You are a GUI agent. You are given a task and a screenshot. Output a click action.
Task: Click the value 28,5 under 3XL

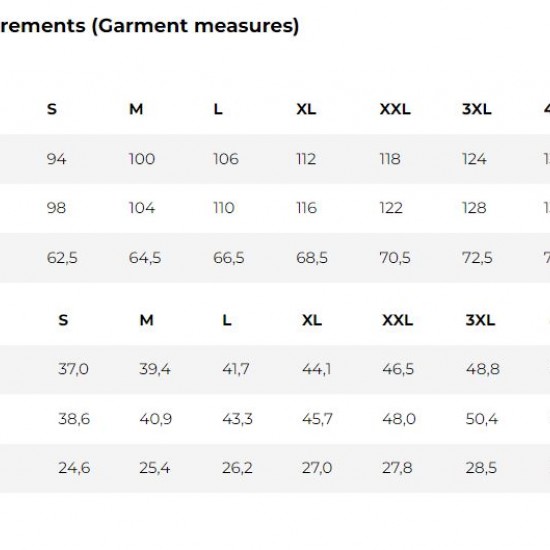481,468
